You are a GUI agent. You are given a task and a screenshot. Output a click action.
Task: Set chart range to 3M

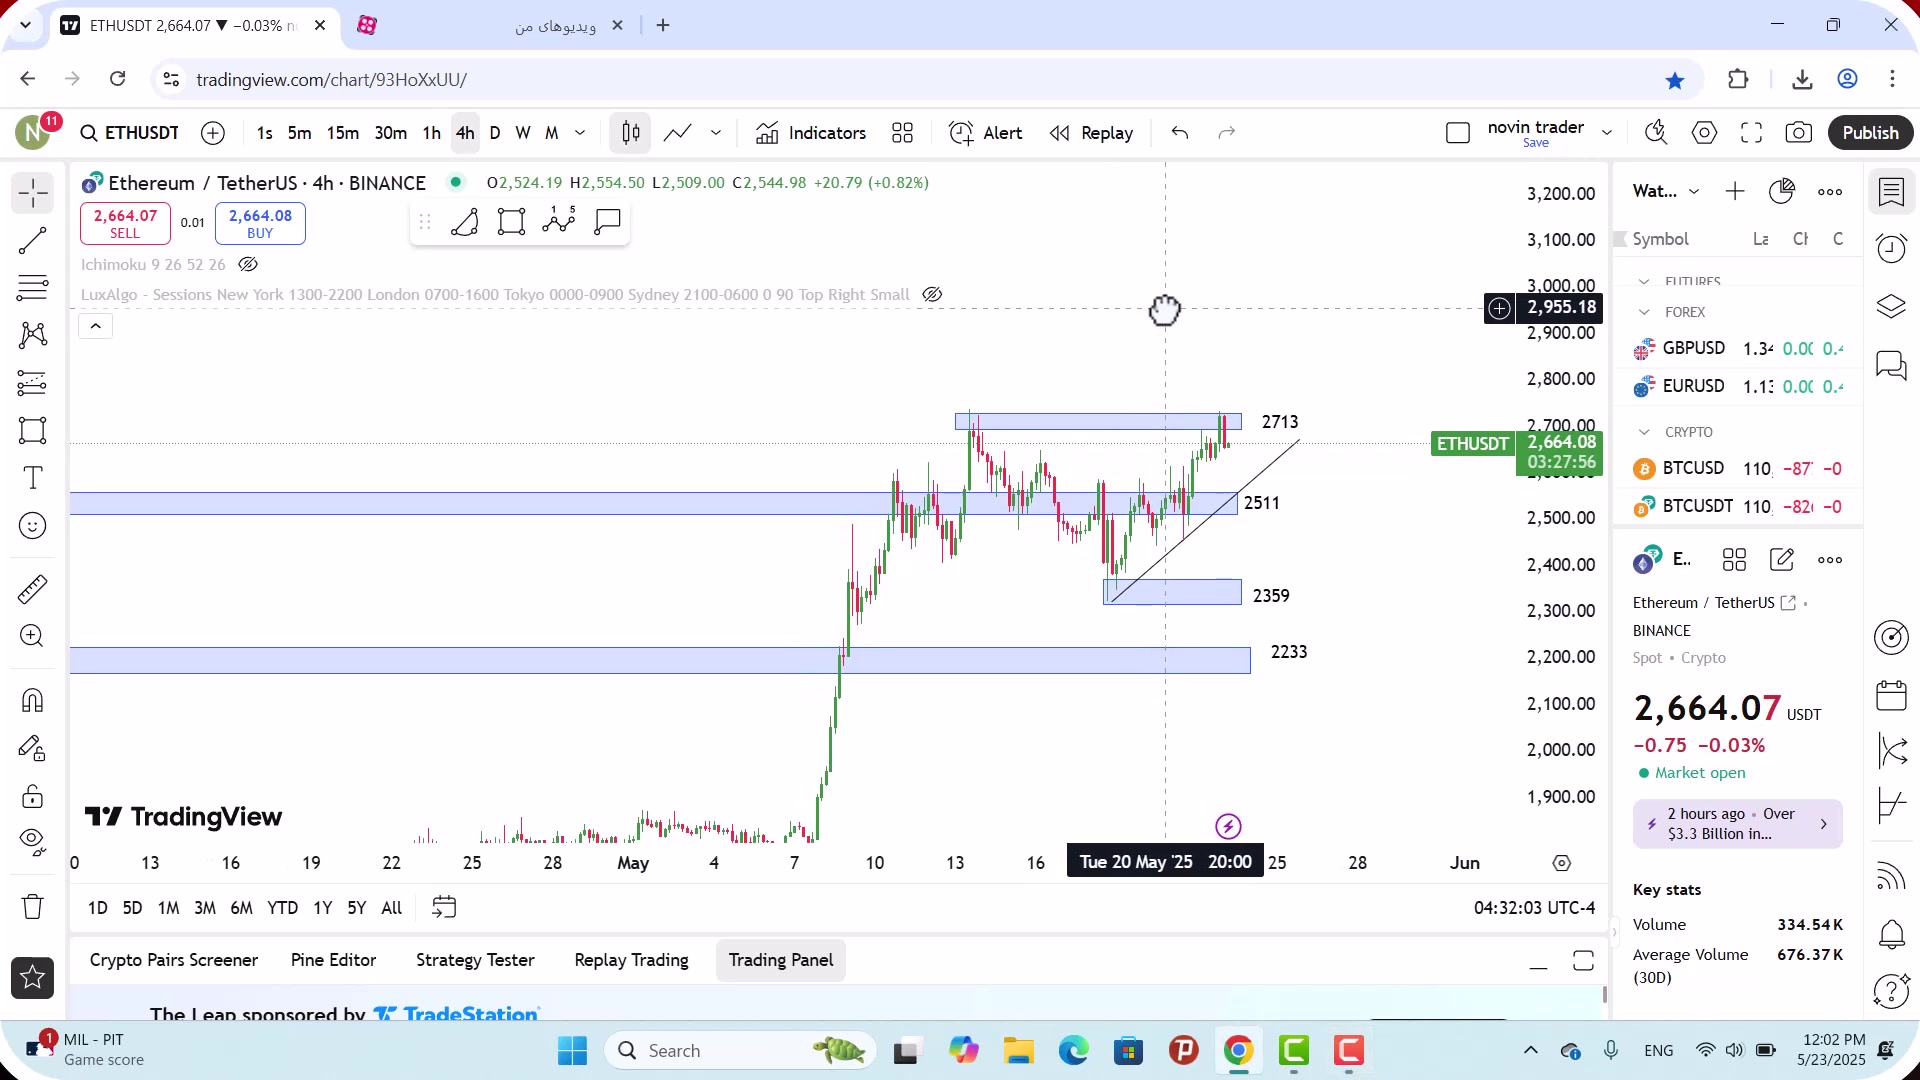[x=205, y=908]
